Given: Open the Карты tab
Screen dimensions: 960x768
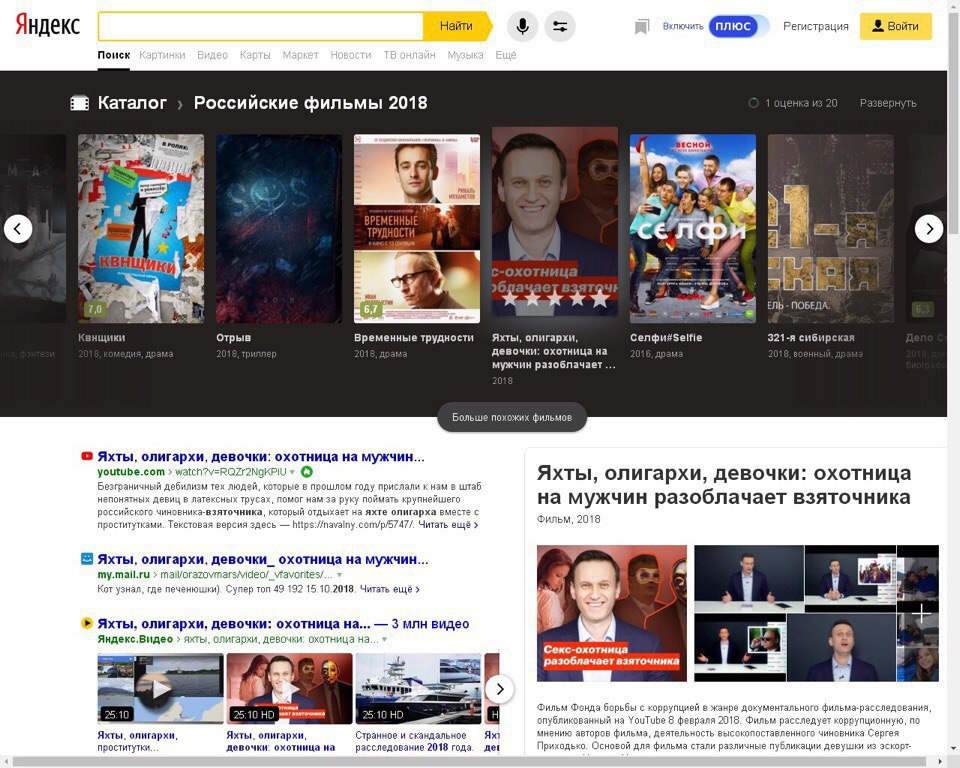Looking at the screenshot, I should click(x=255, y=55).
